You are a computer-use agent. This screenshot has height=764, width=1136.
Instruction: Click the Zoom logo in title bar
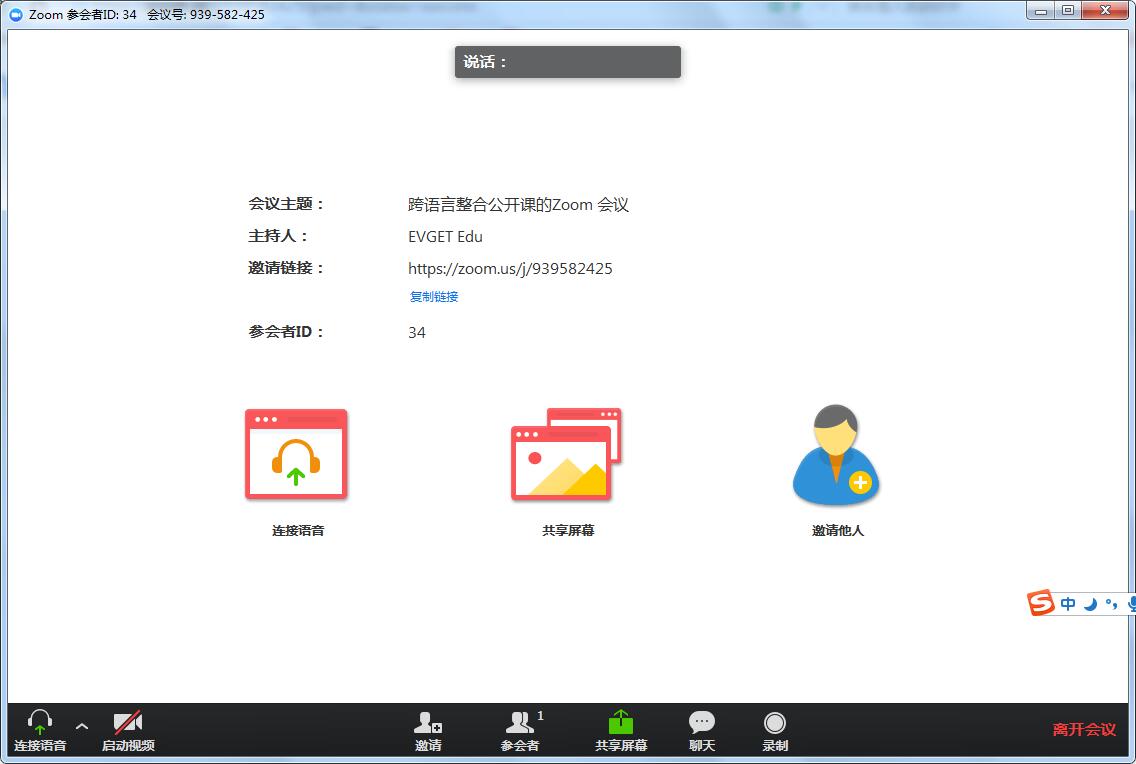[x=15, y=14]
